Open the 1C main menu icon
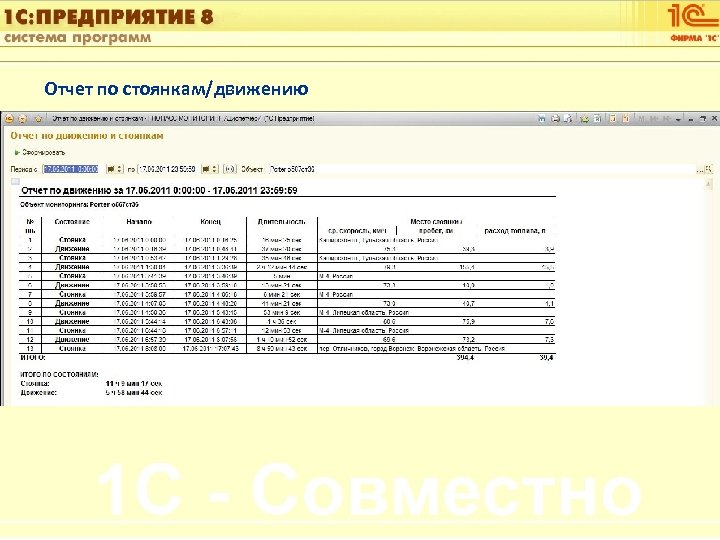Screen dimensions: 720x540 (x=9, y=118)
